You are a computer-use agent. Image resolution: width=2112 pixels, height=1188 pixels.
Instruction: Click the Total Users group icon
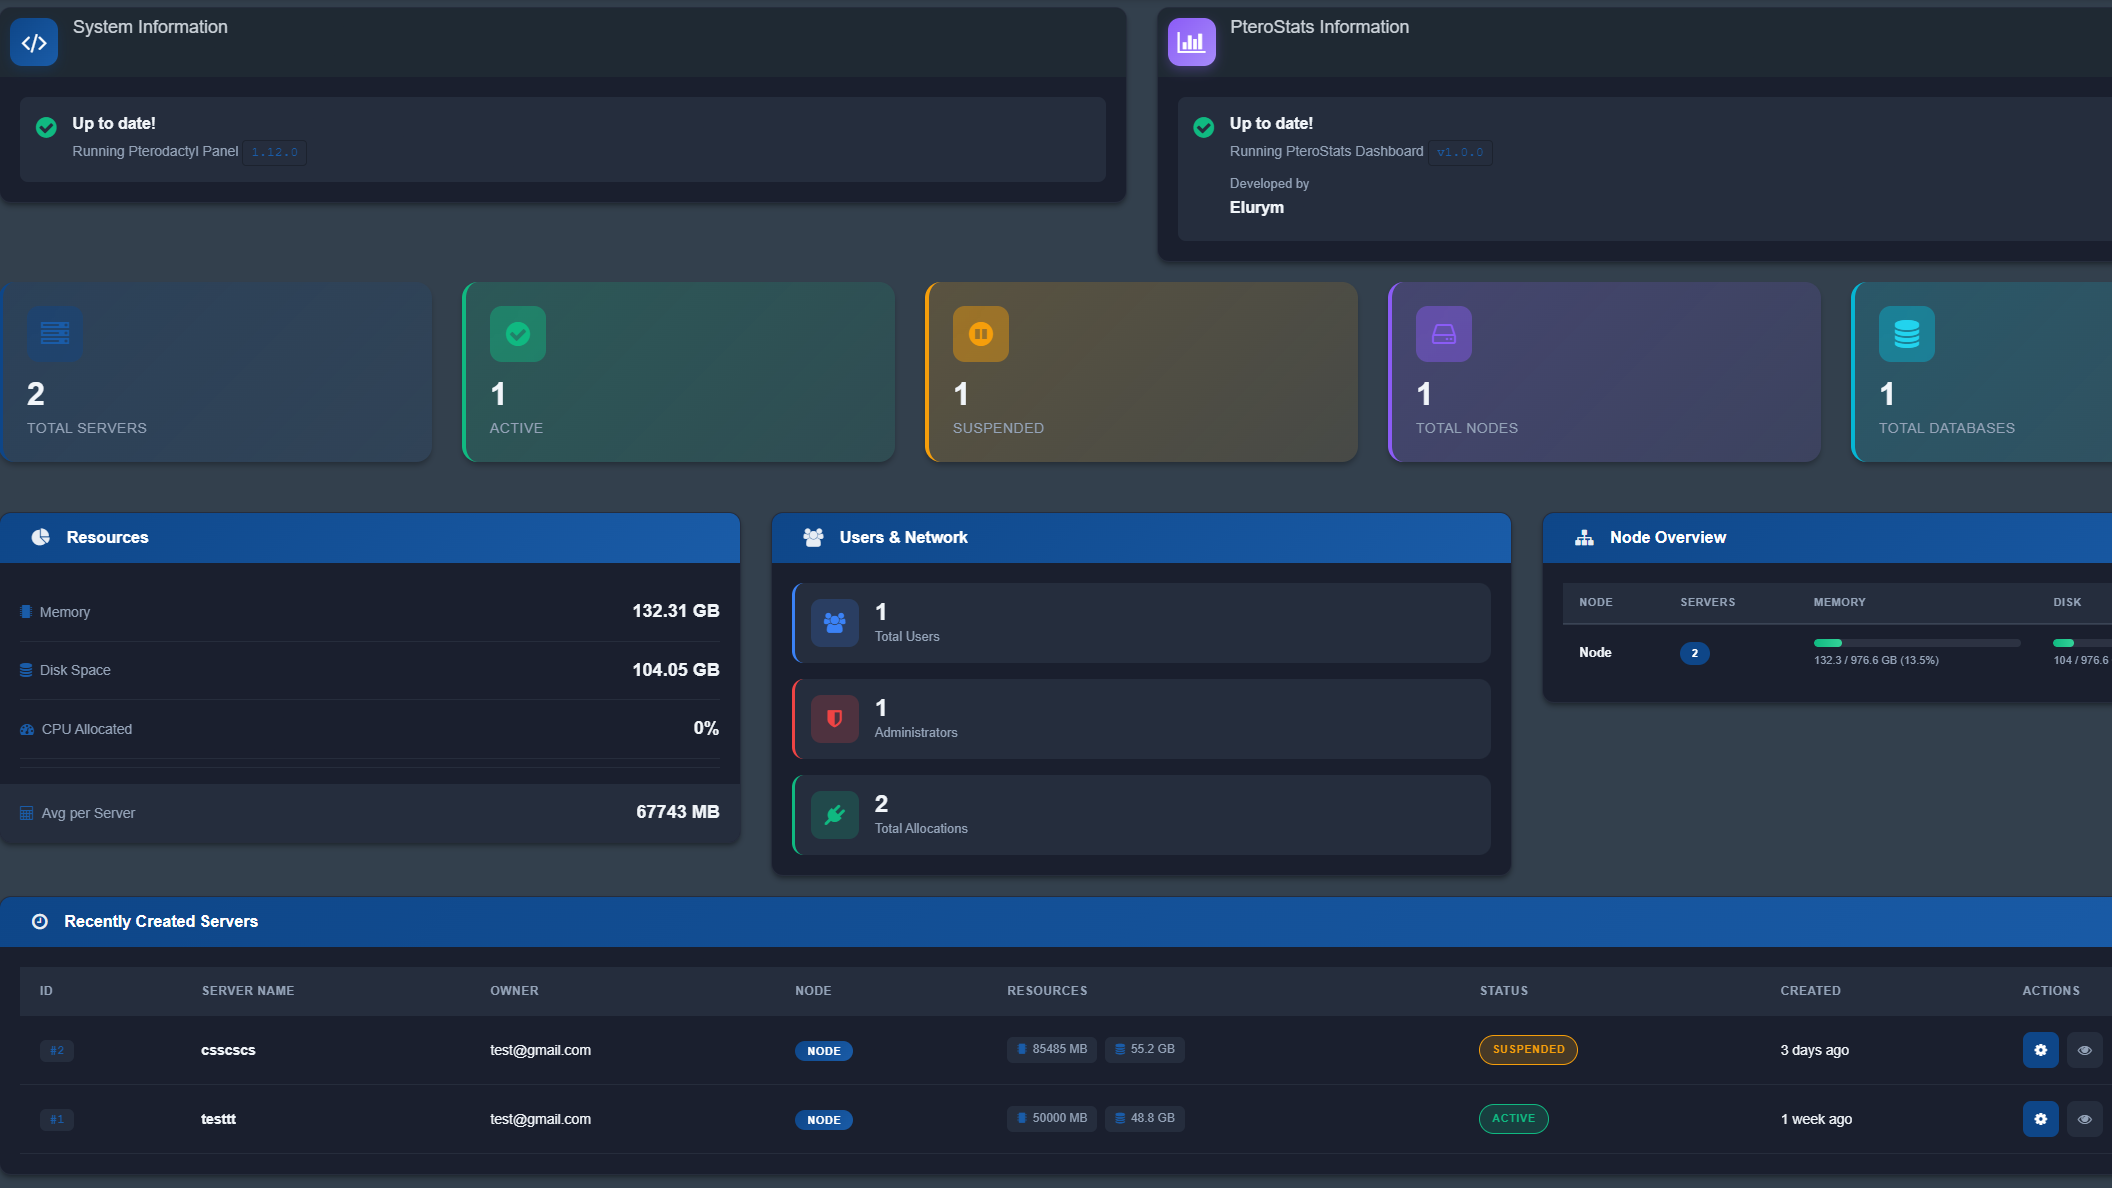pyautogui.click(x=834, y=623)
